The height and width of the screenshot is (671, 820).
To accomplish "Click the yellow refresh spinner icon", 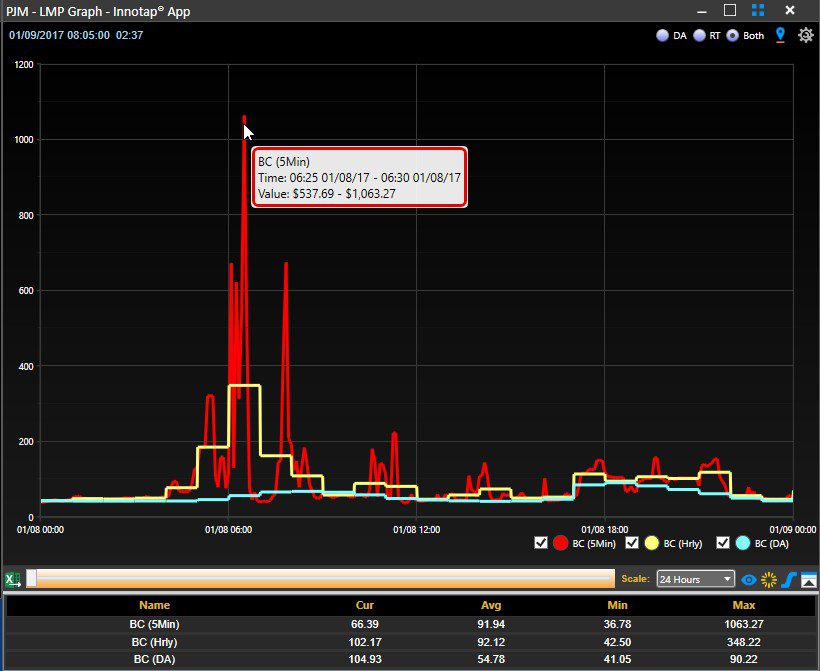I will (769, 579).
